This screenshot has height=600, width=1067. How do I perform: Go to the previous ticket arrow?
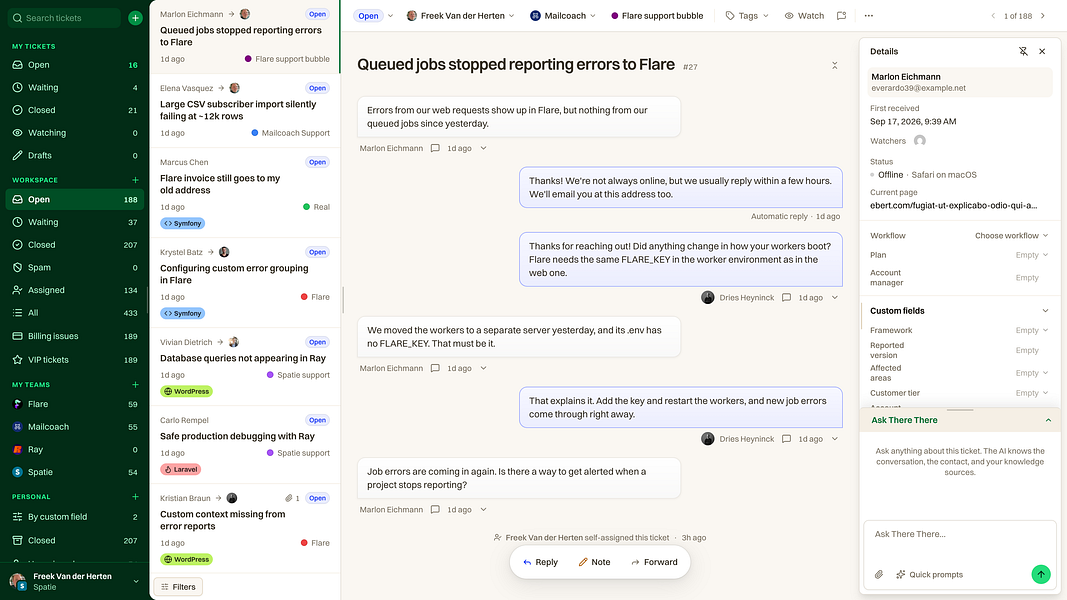[x=993, y=16]
